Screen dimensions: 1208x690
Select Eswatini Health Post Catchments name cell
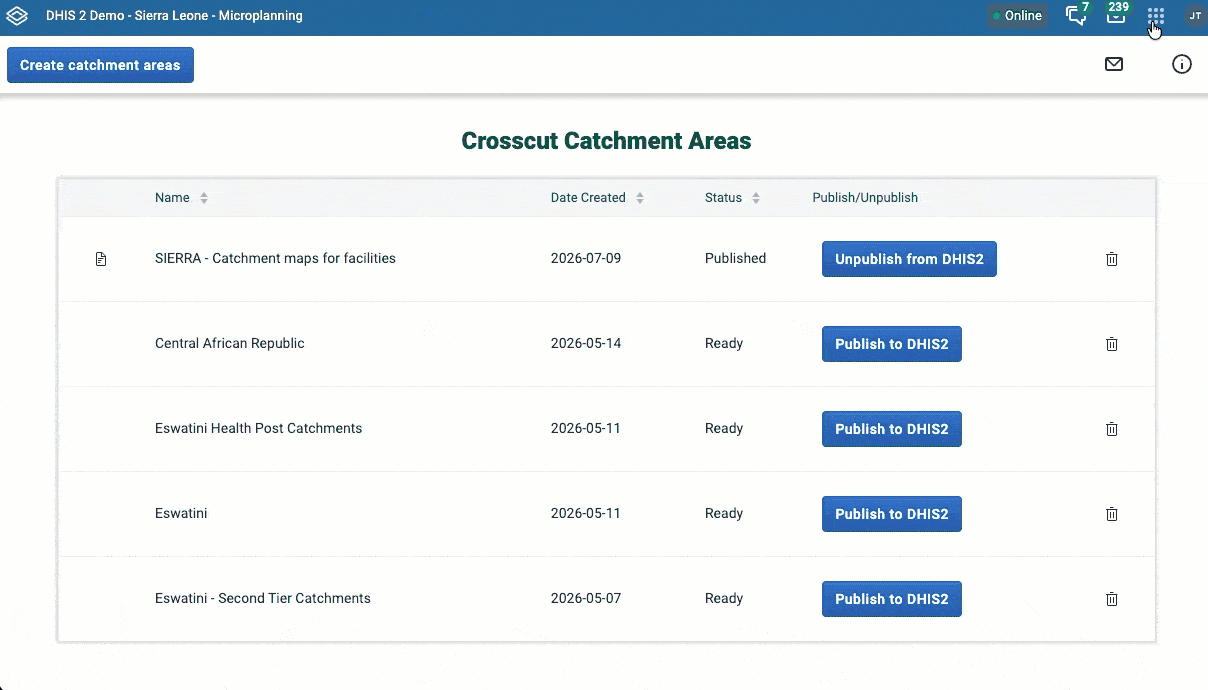(258, 428)
